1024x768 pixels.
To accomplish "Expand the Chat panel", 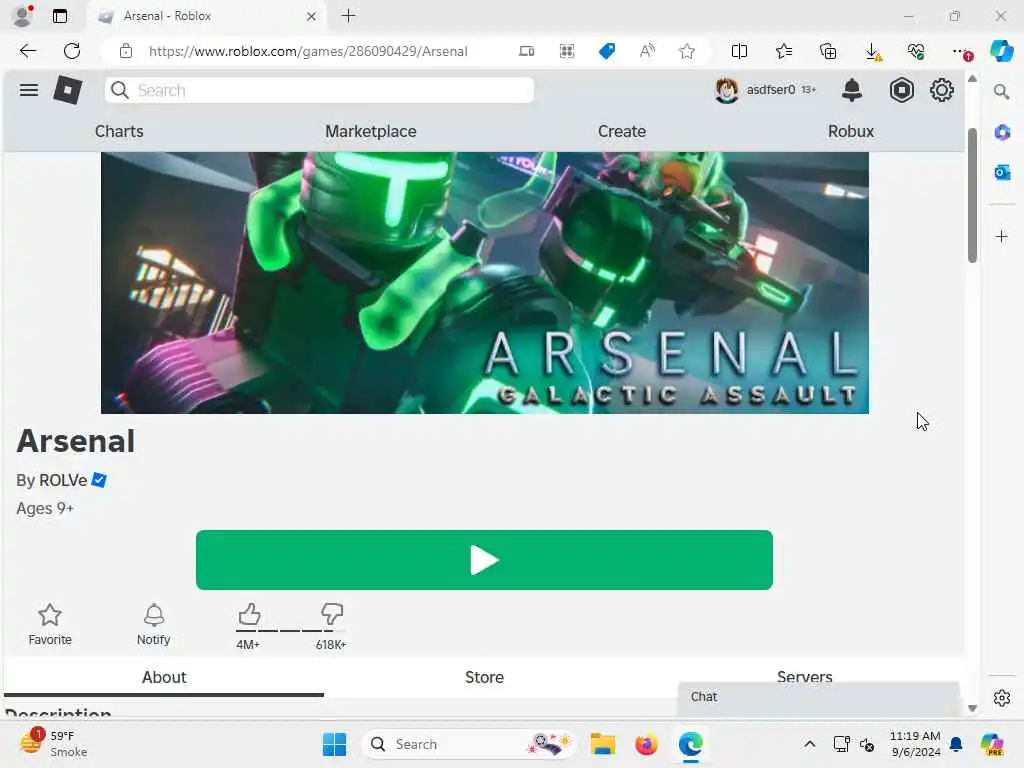I will tap(818, 697).
